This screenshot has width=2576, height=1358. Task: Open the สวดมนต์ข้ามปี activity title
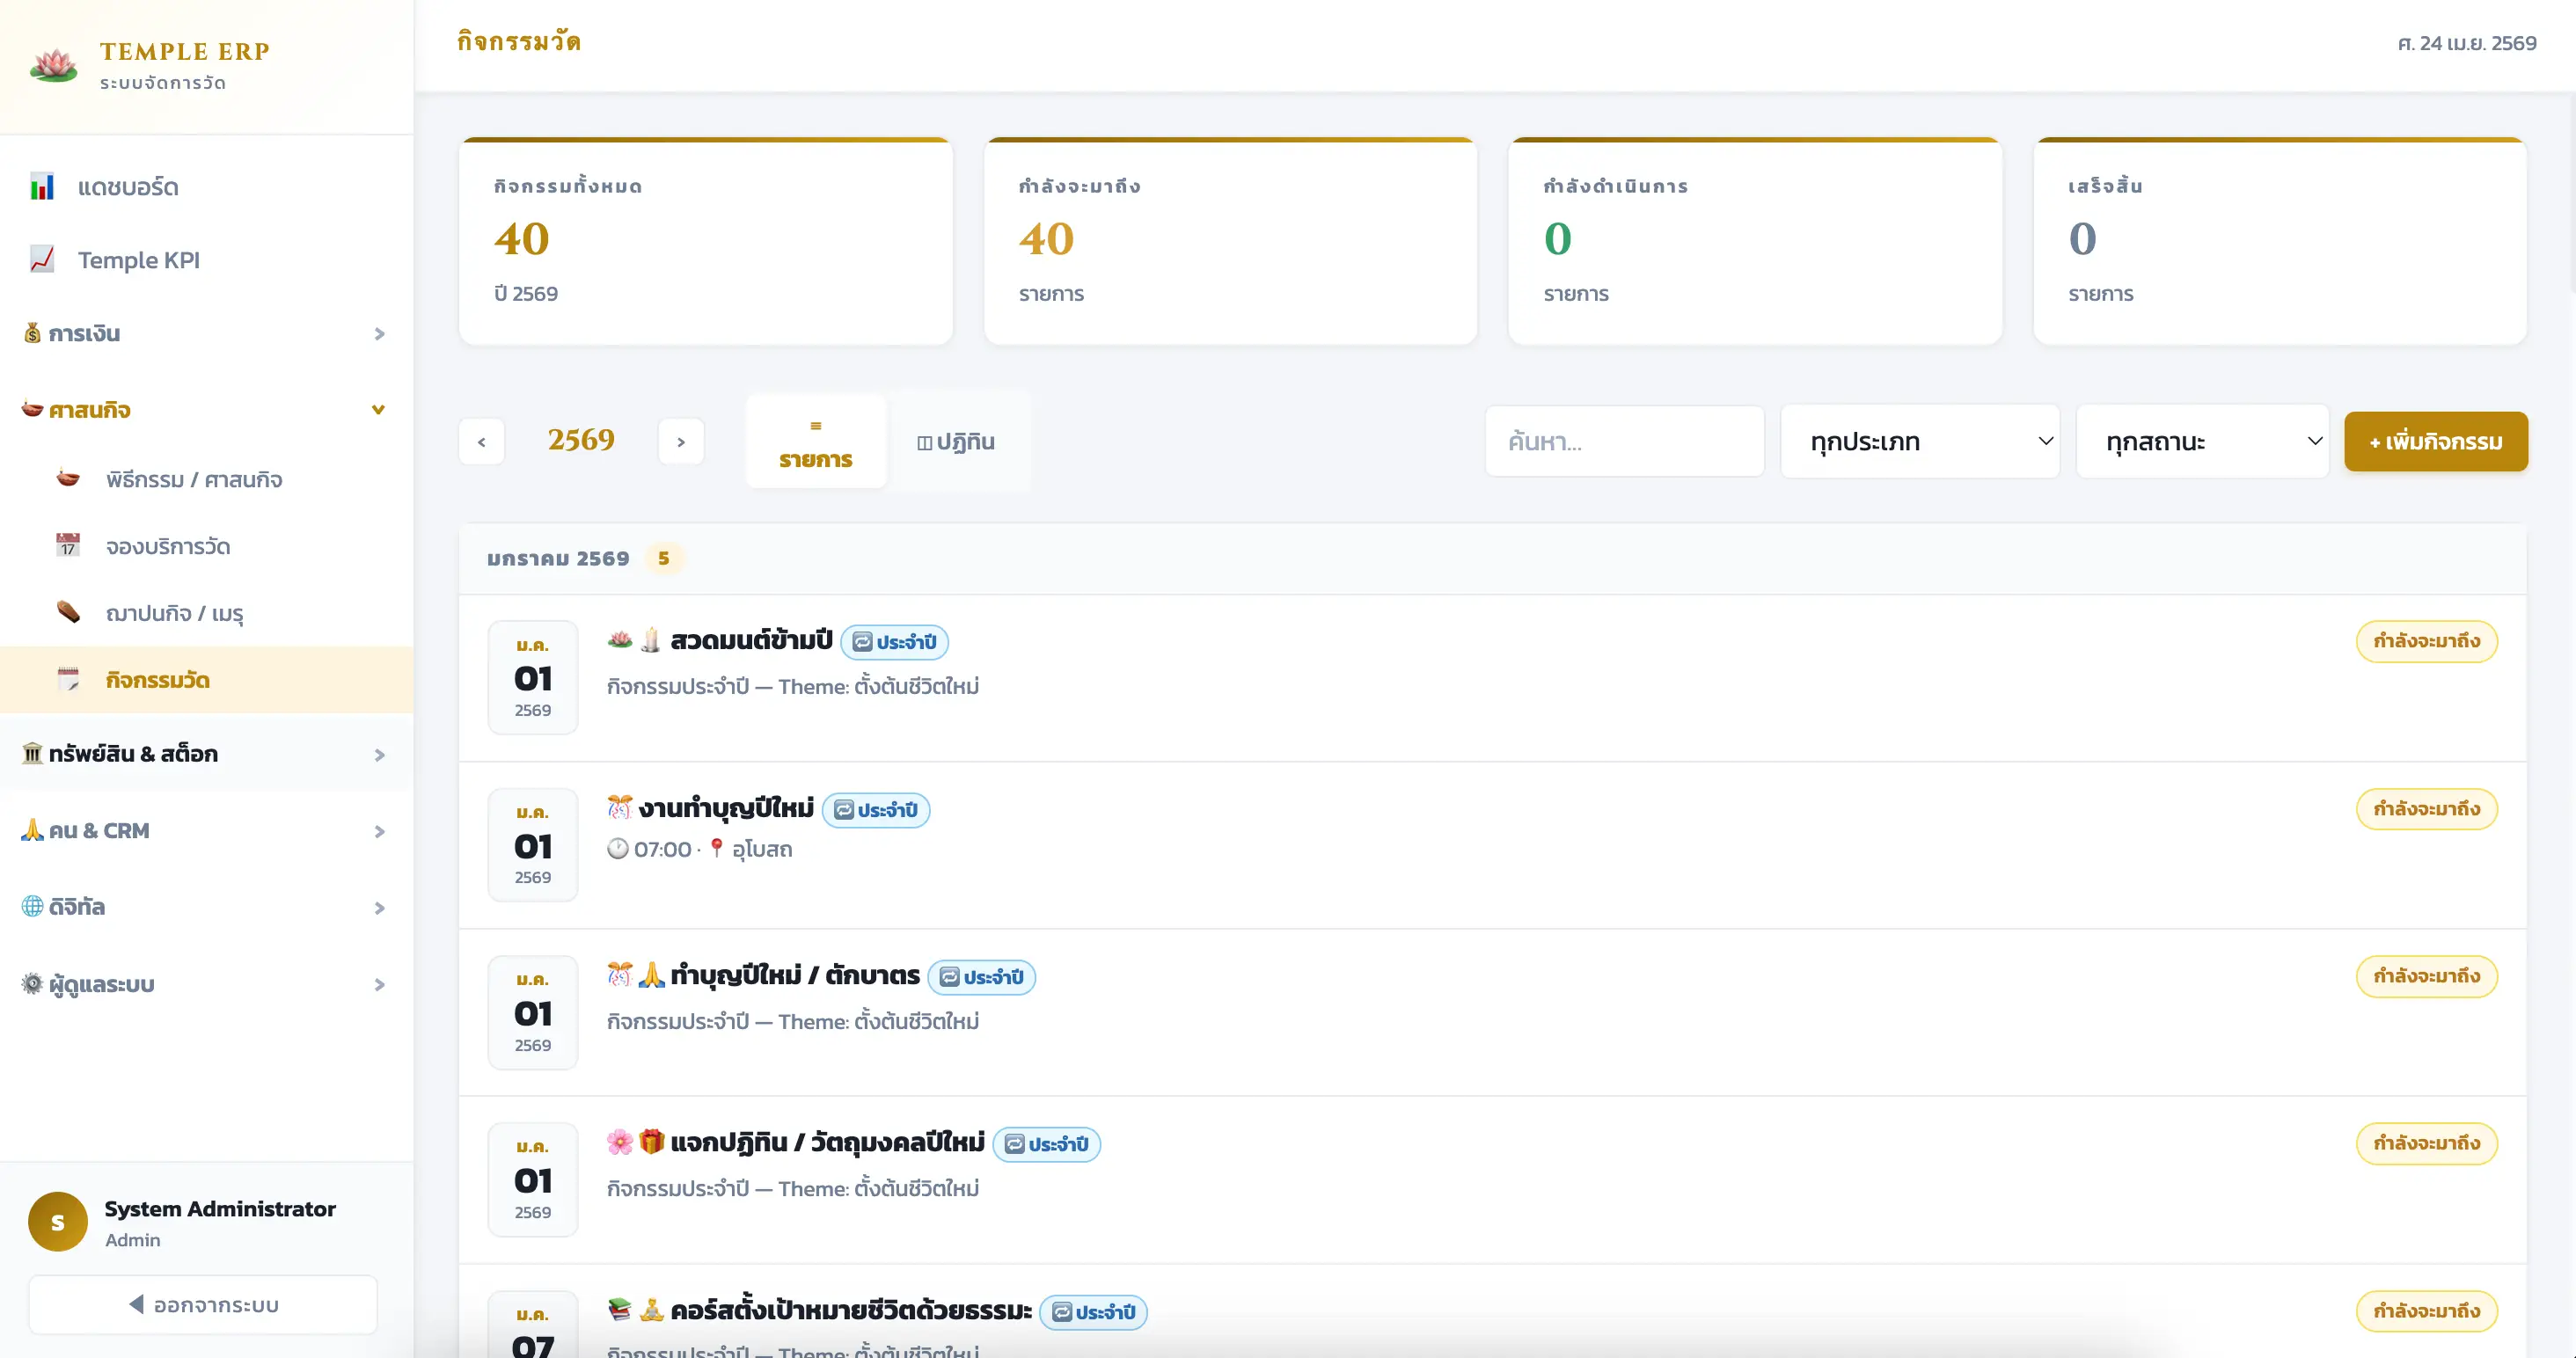tap(751, 640)
